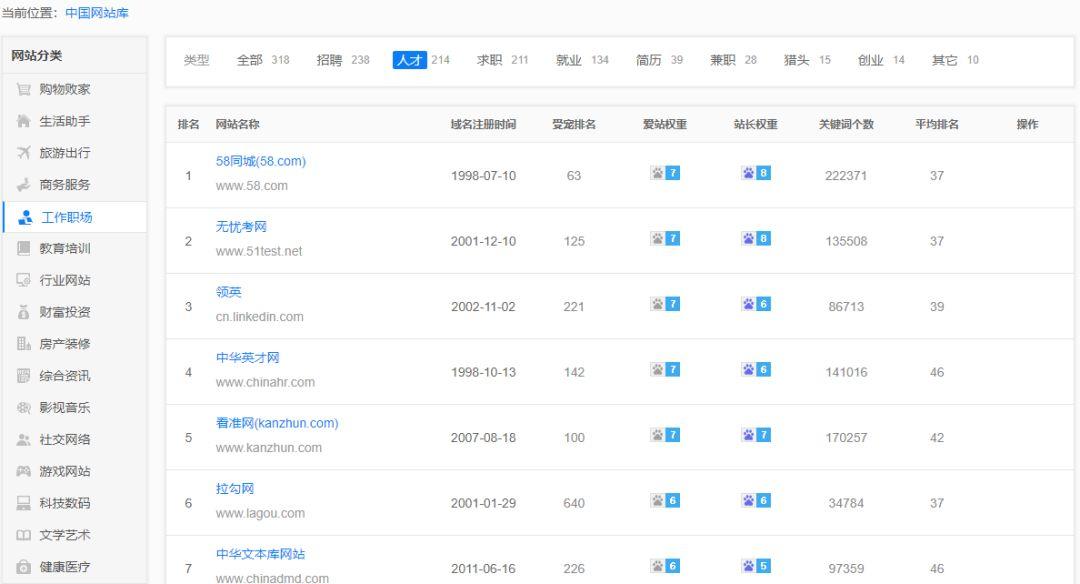Click the news icon beside 综合资讯
The image size is (1080, 584).
(23, 376)
